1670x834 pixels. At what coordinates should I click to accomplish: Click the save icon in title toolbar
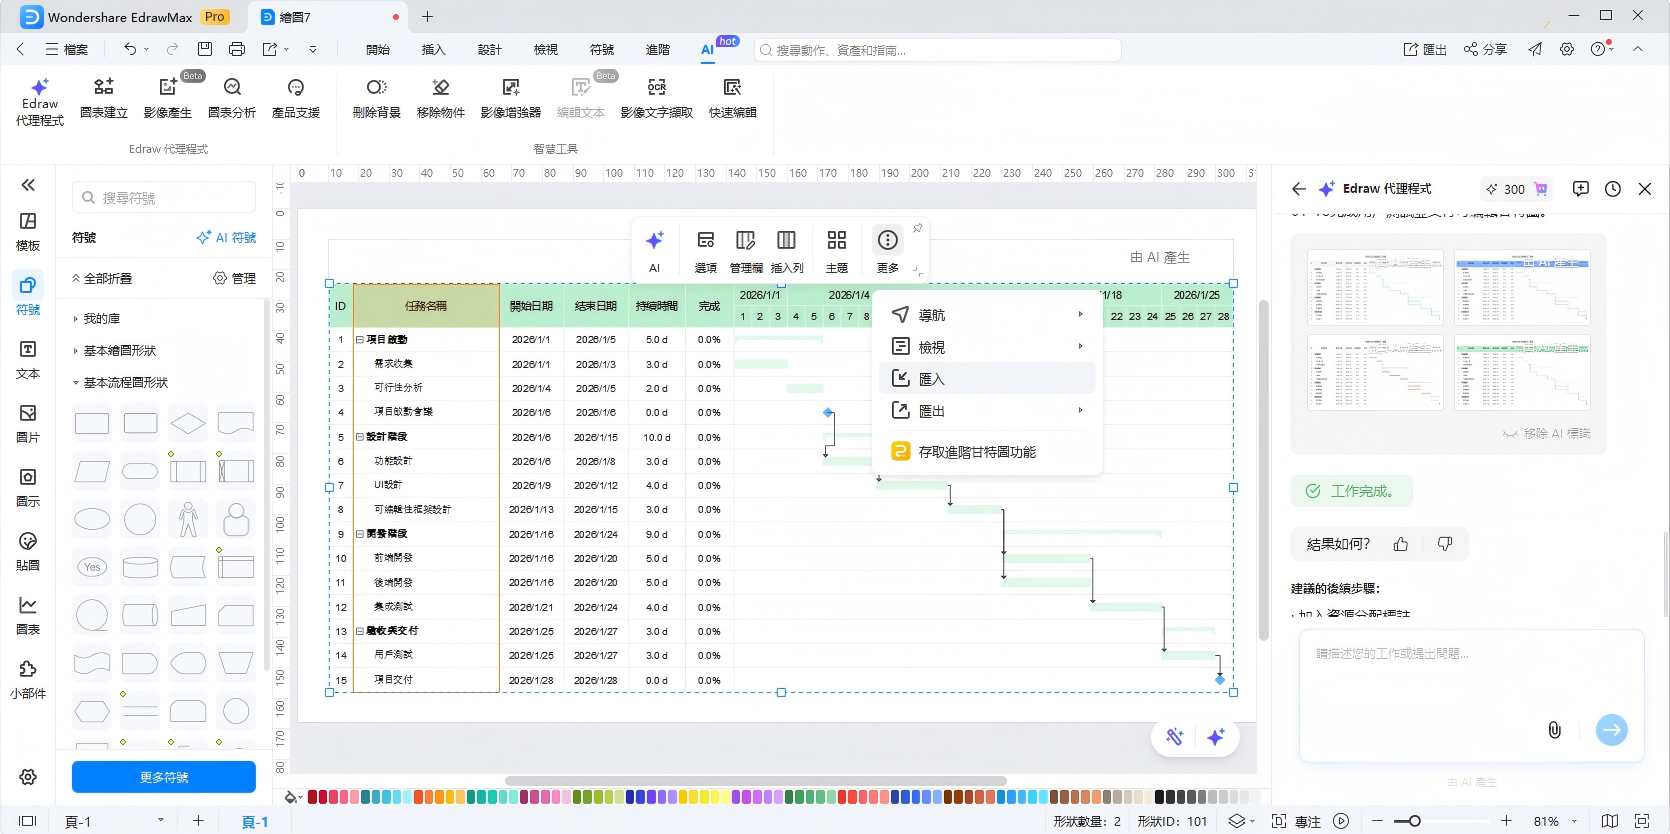point(205,49)
